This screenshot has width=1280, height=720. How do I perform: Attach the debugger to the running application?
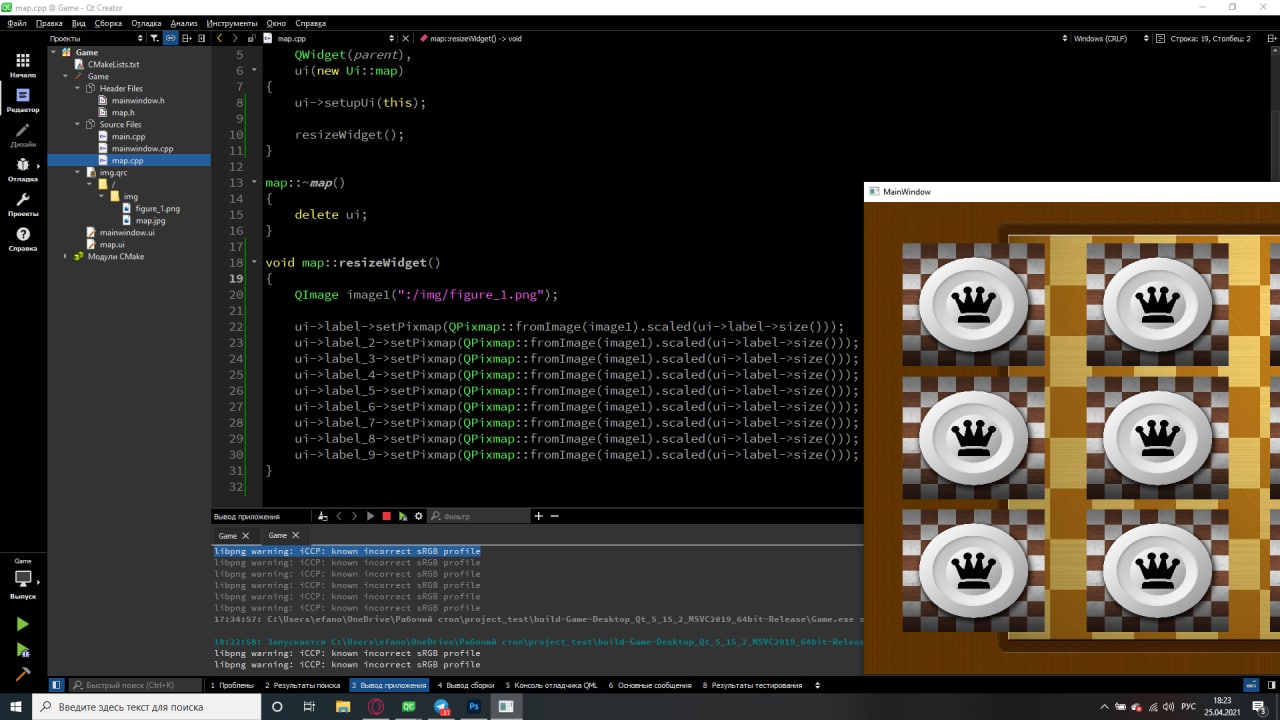[402, 516]
